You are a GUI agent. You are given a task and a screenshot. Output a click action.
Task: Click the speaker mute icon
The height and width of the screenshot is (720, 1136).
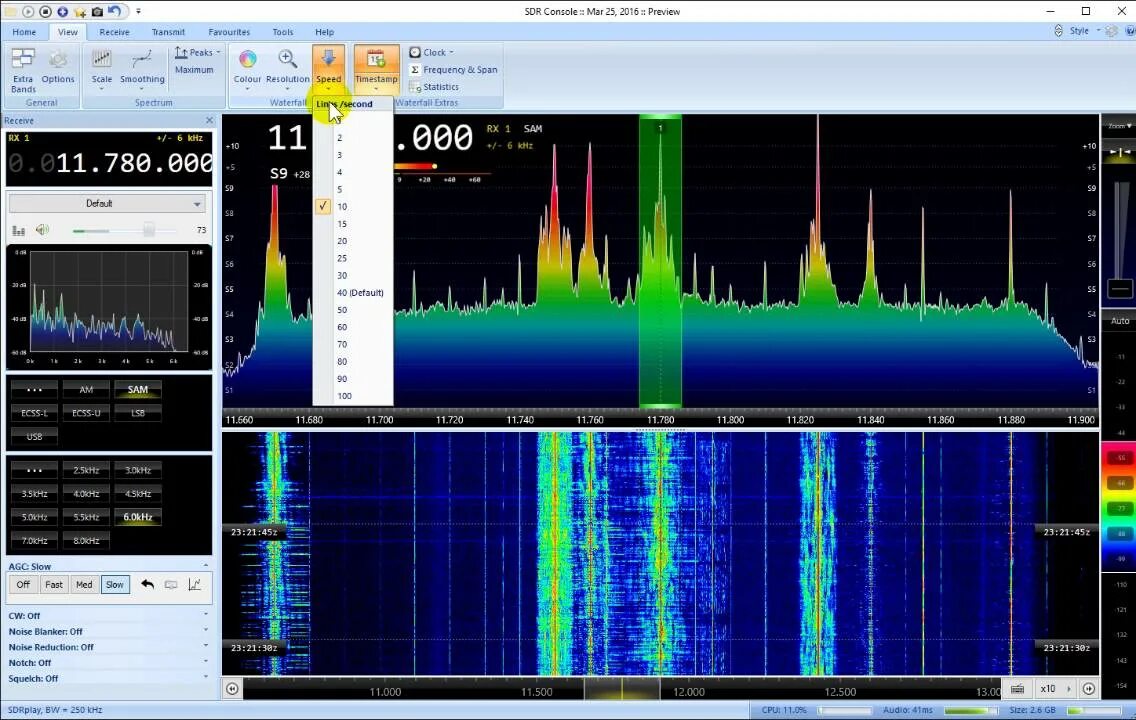[43, 230]
